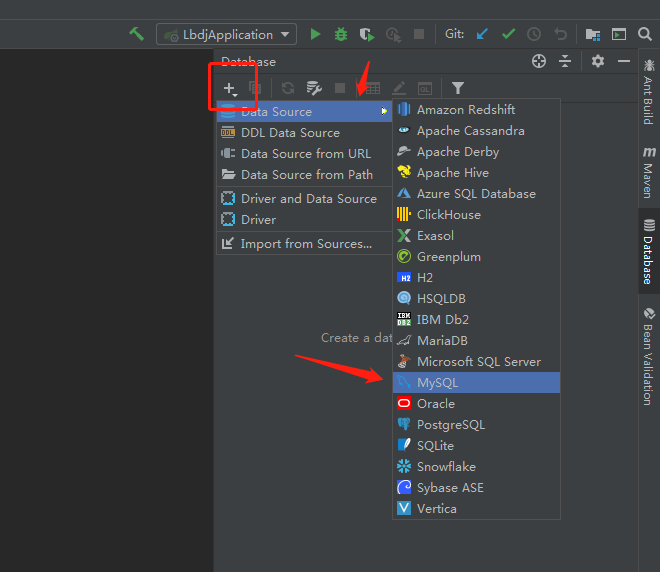
Task: Update project with Git blue arrow
Action: point(482,34)
